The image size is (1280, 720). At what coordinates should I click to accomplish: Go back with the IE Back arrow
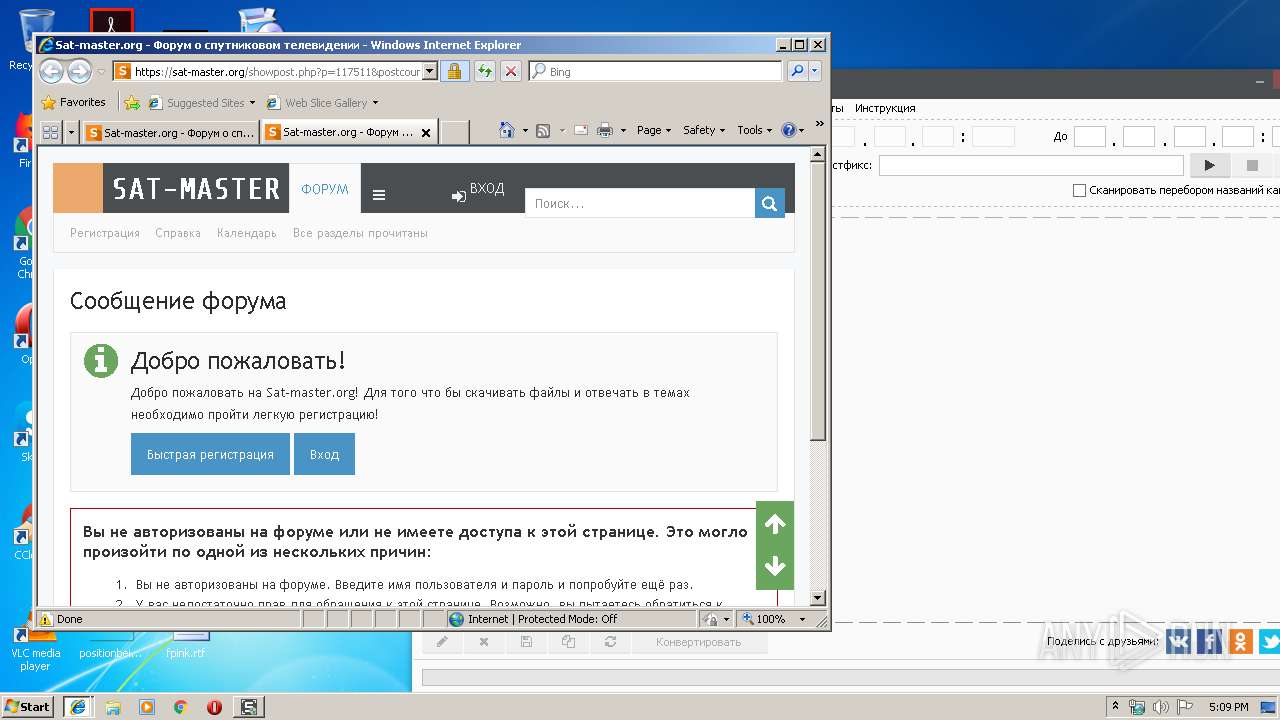51,71
